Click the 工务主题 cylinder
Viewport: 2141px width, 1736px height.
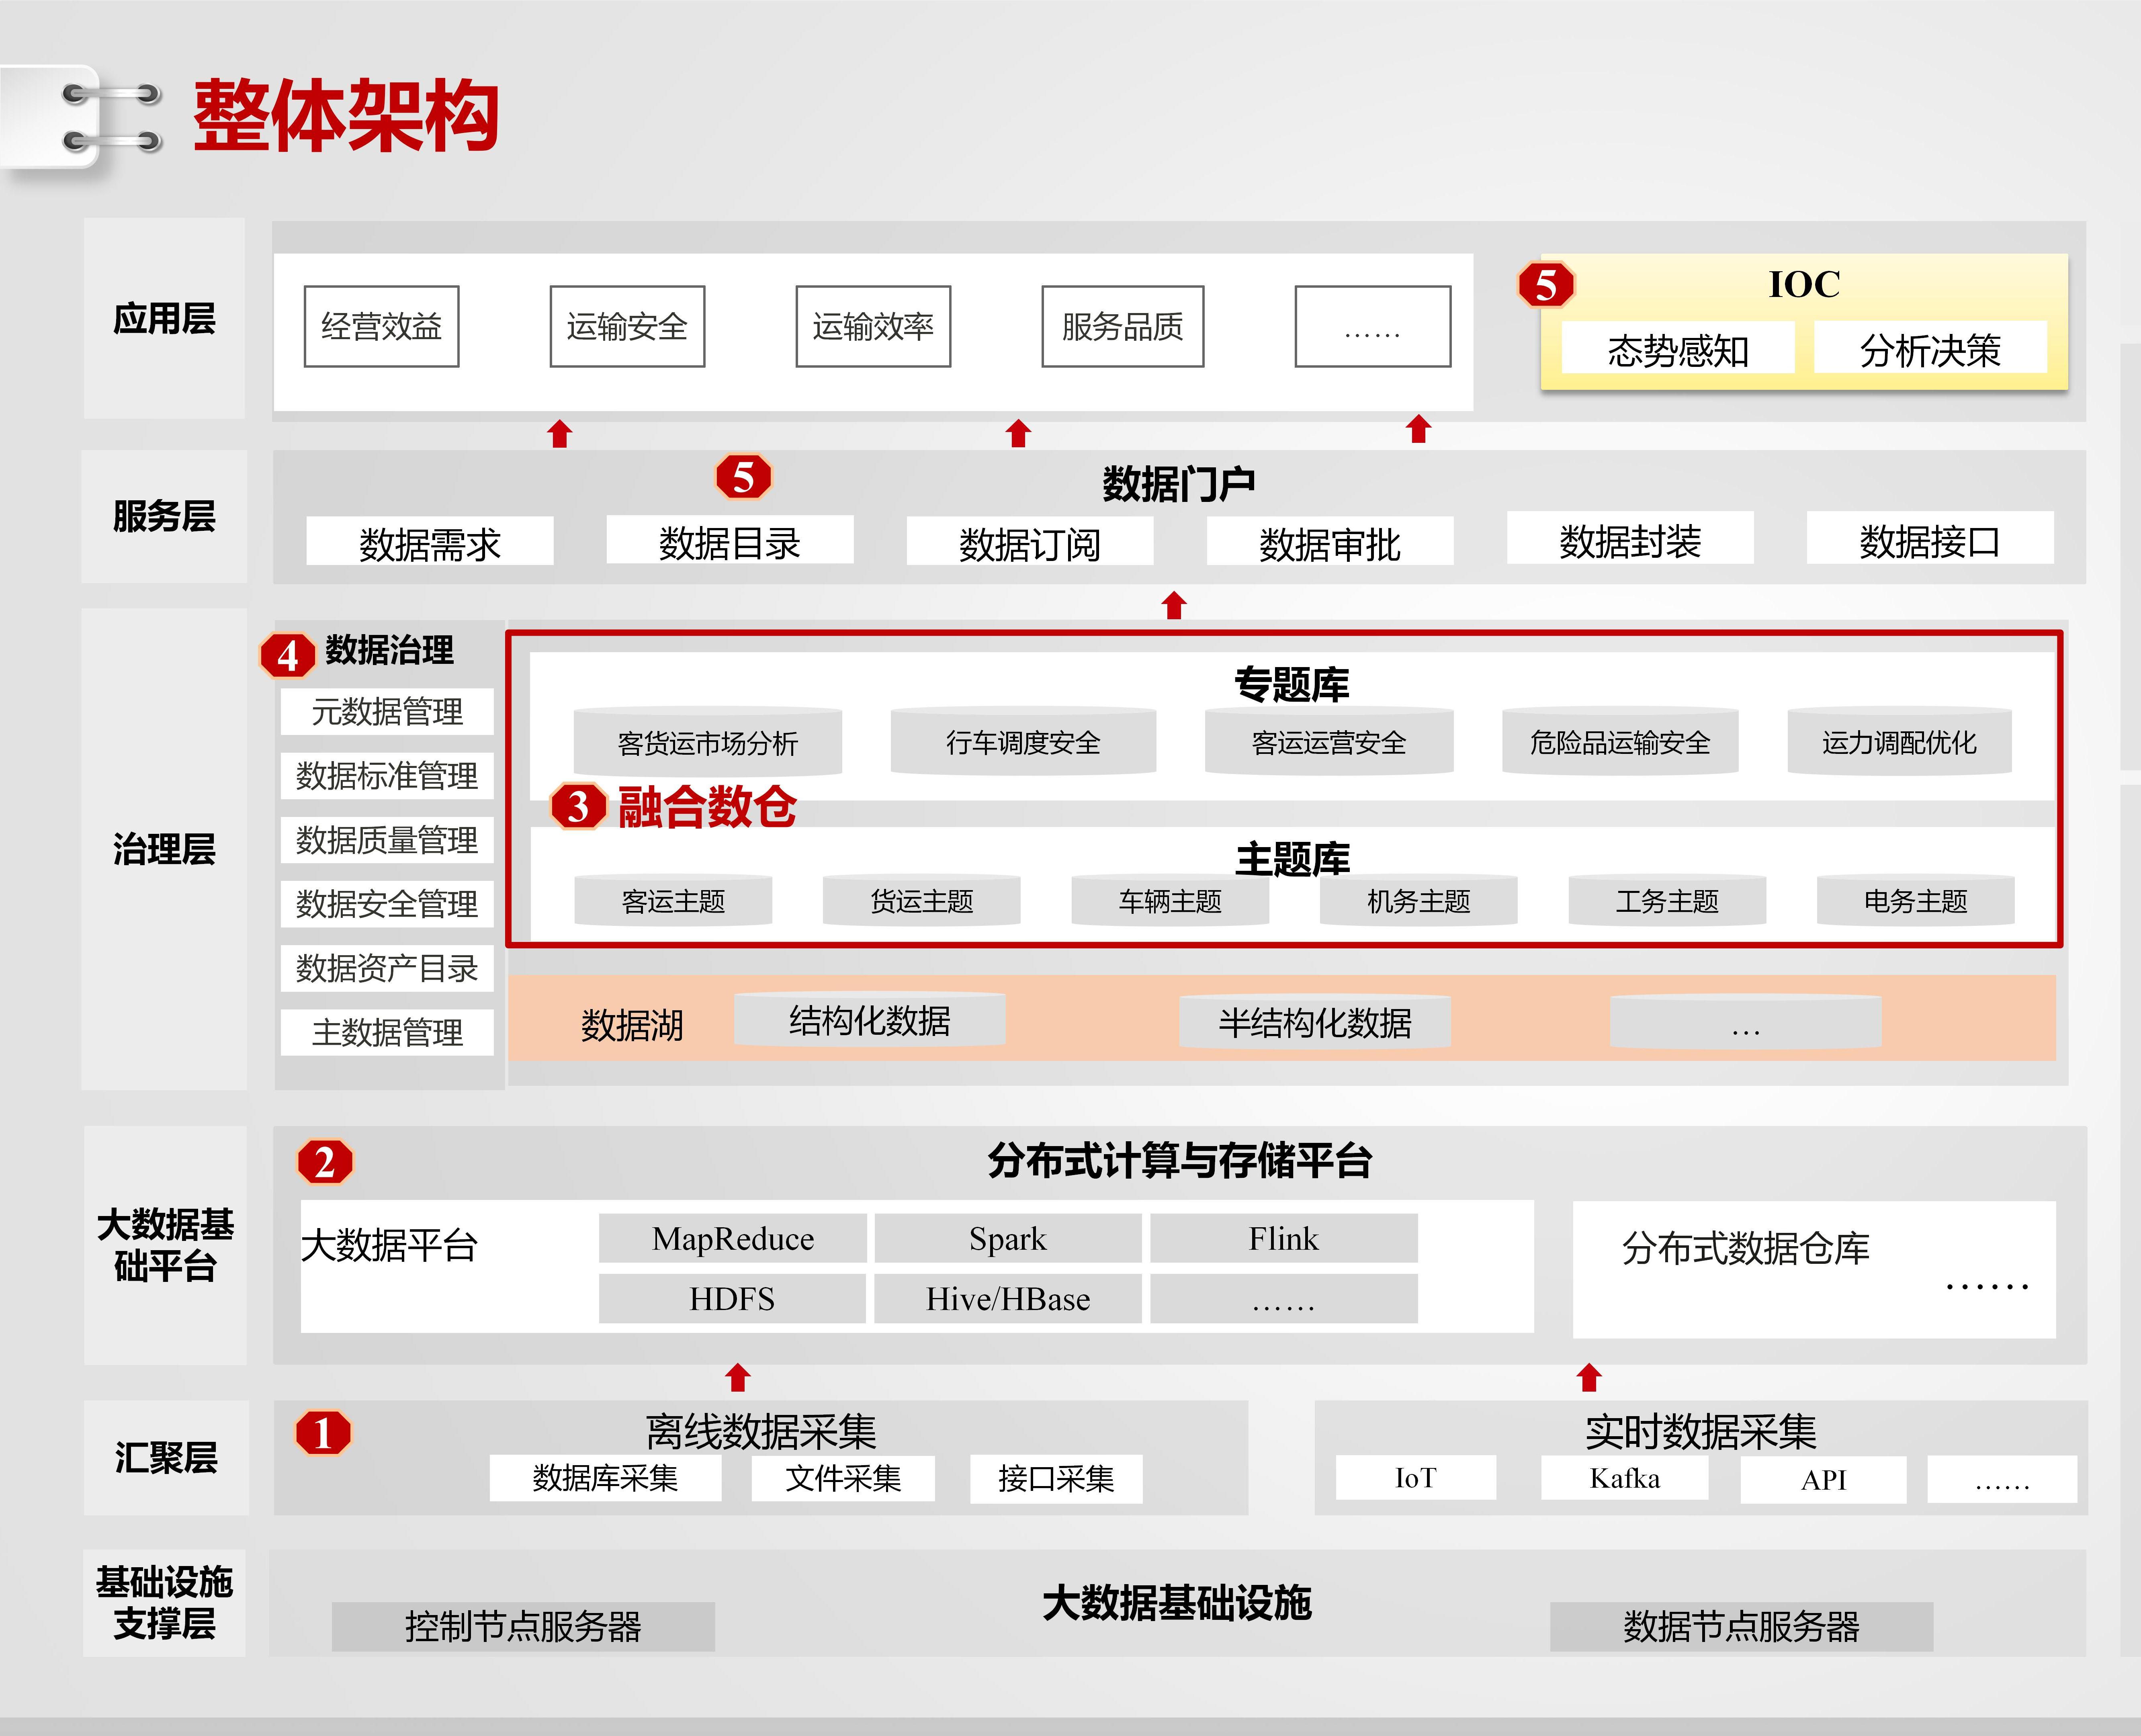(x=1667, y=901)
